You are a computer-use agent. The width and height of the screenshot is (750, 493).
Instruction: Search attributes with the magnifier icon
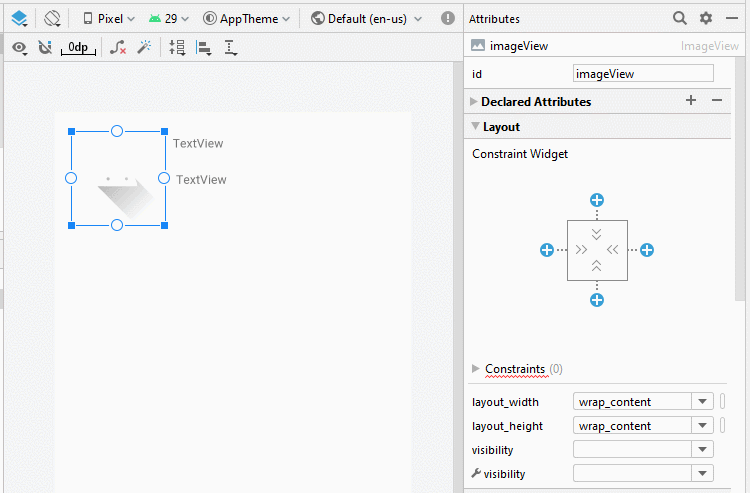tap(680, 18)
